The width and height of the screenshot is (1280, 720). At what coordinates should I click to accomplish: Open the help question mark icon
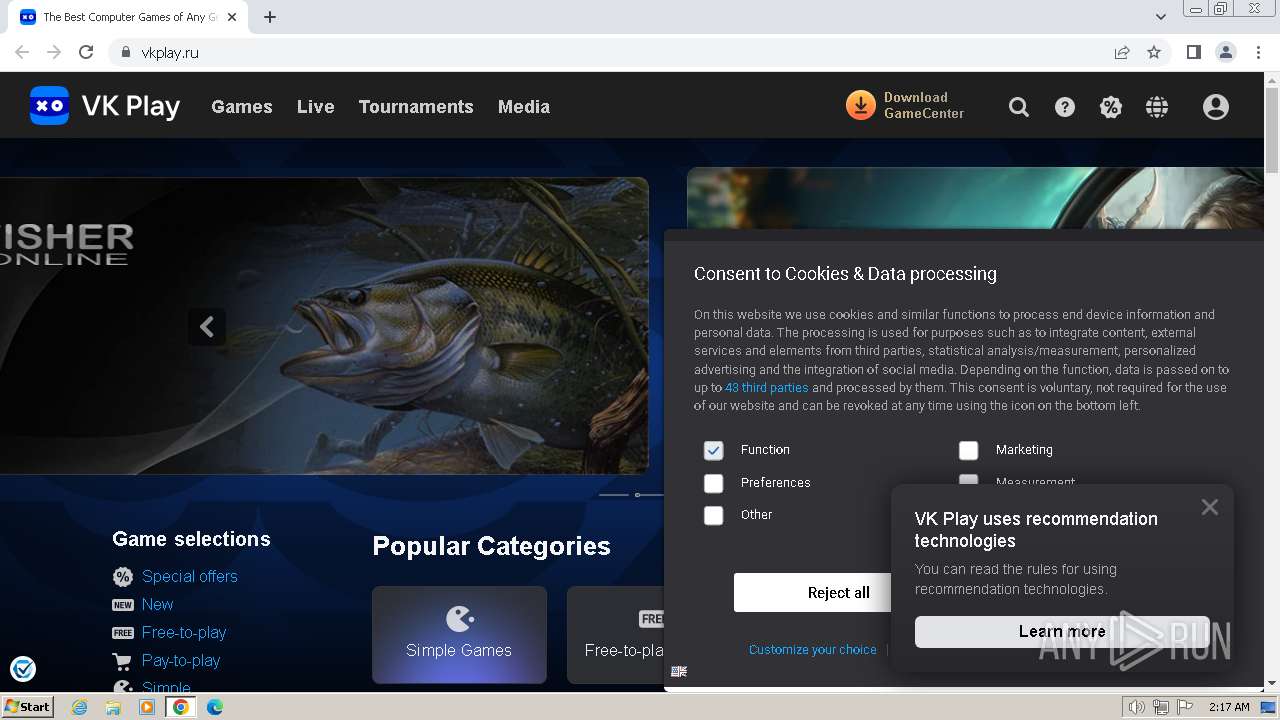tap(1065, 107)
